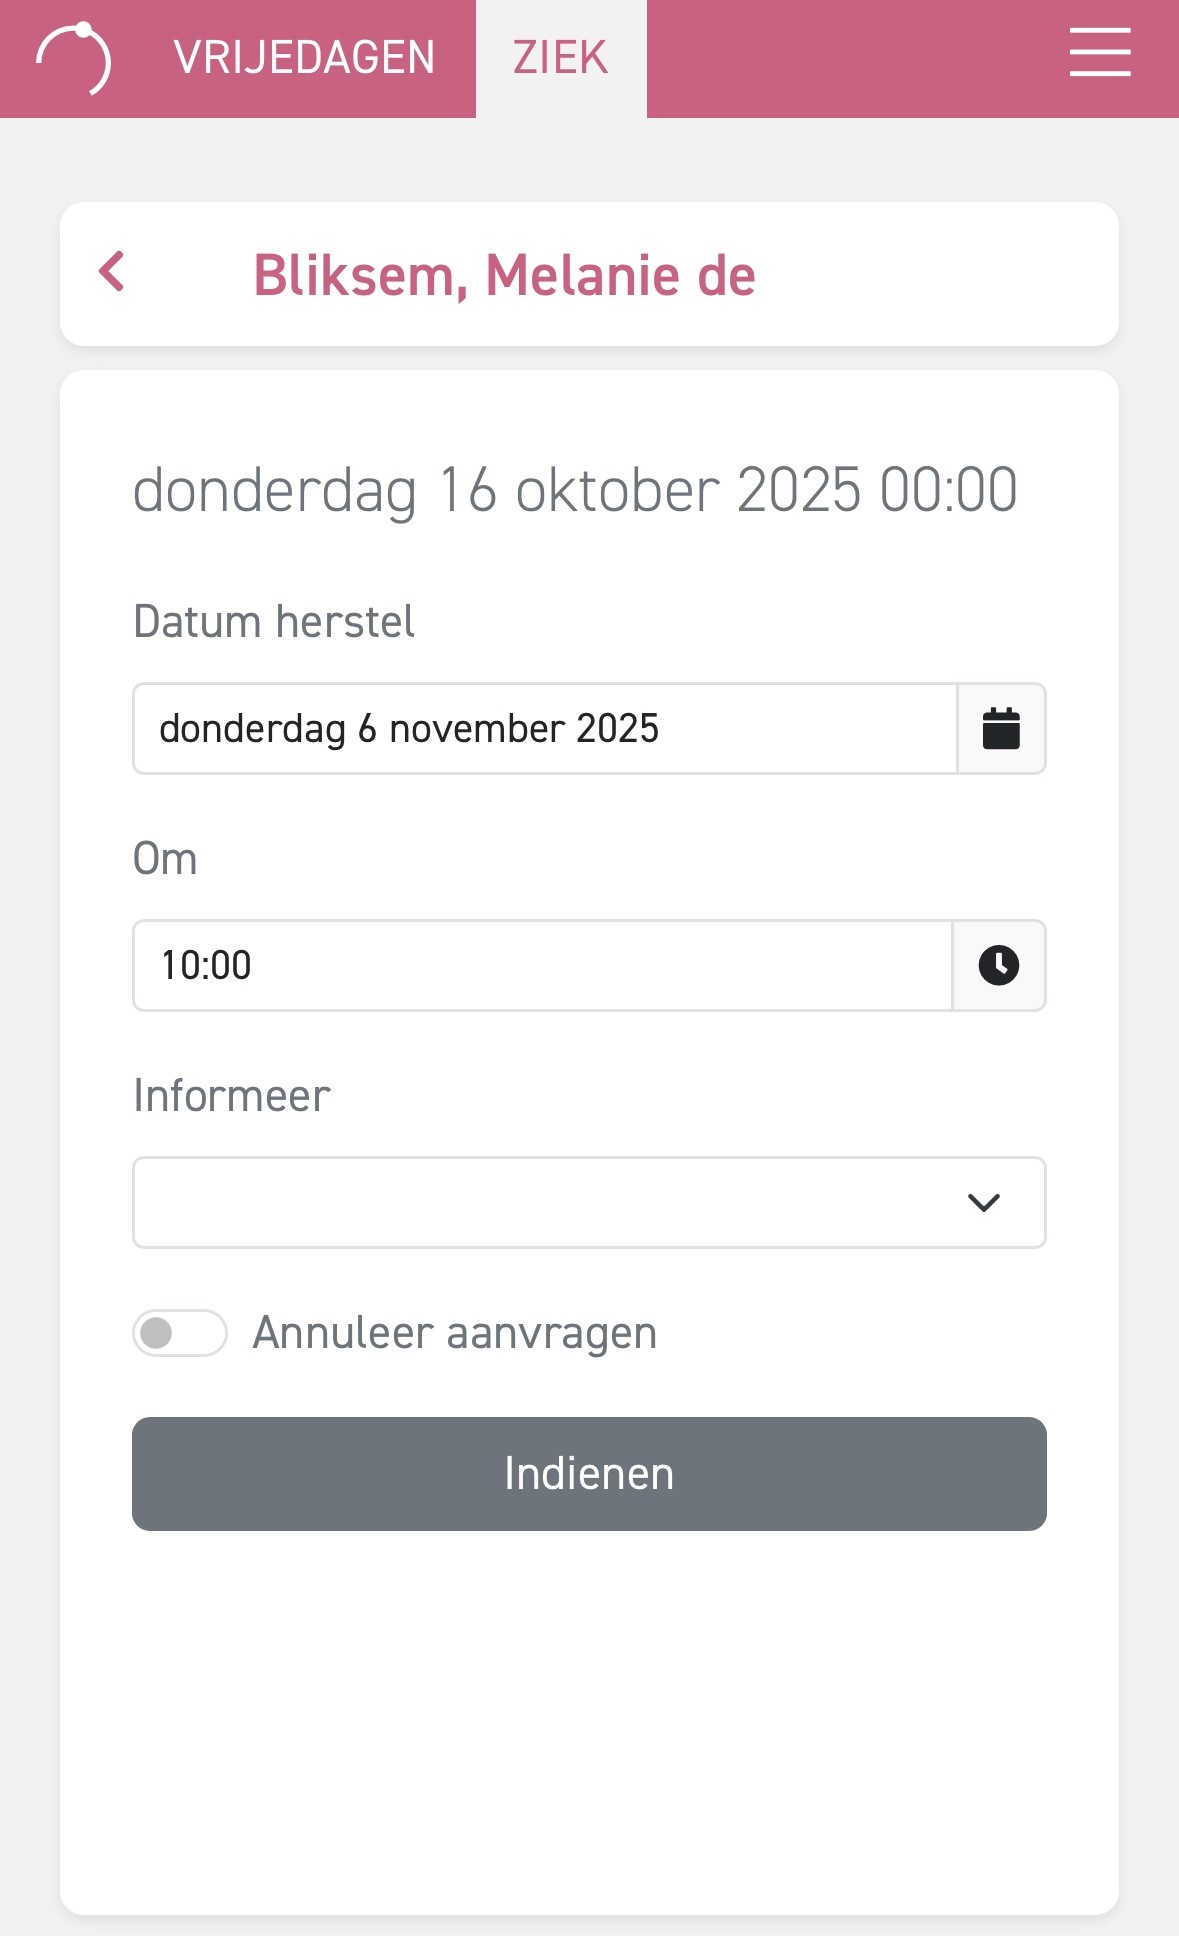Open the clock time picker icon
The width and height of the screenshot is (1179, 1936).
coord(999,966)
